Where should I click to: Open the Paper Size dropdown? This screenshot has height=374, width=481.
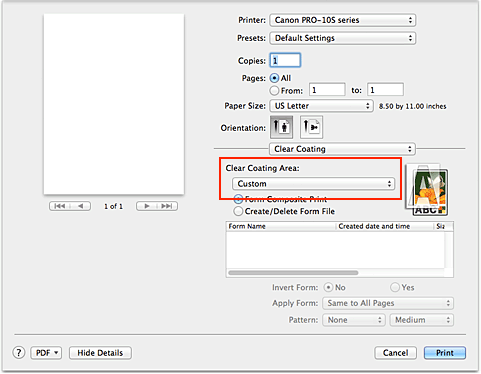tap(321, 106)
